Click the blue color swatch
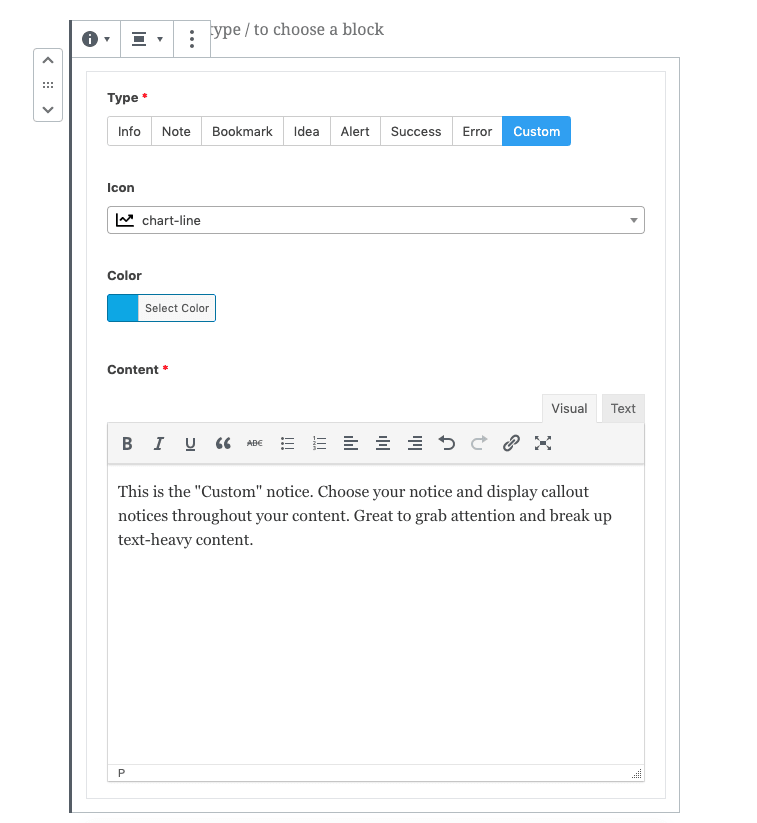Viewport: 757px width, 823px height. coord(123,308)
